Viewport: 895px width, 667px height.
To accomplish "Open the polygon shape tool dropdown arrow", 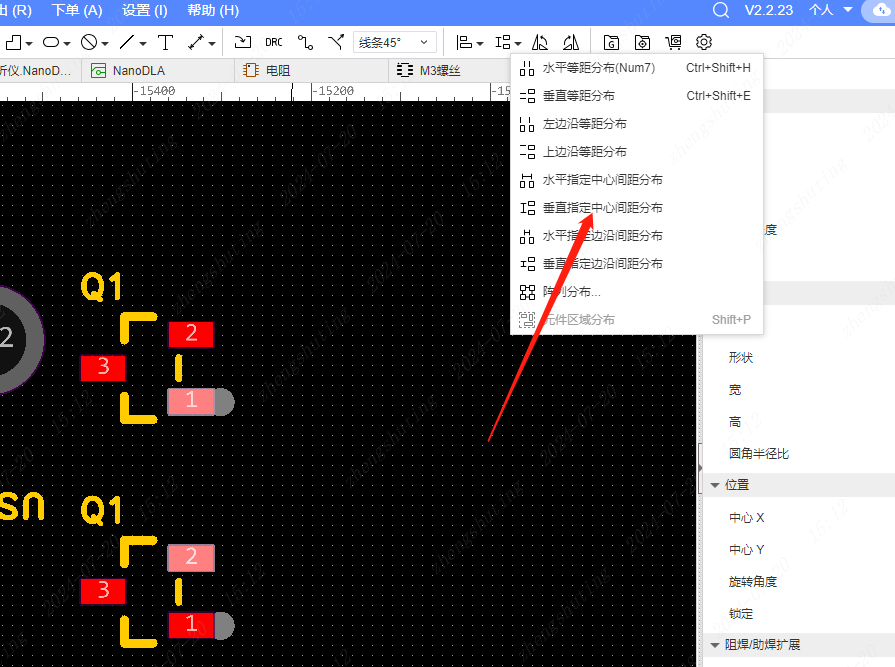I will coord(29,43).
